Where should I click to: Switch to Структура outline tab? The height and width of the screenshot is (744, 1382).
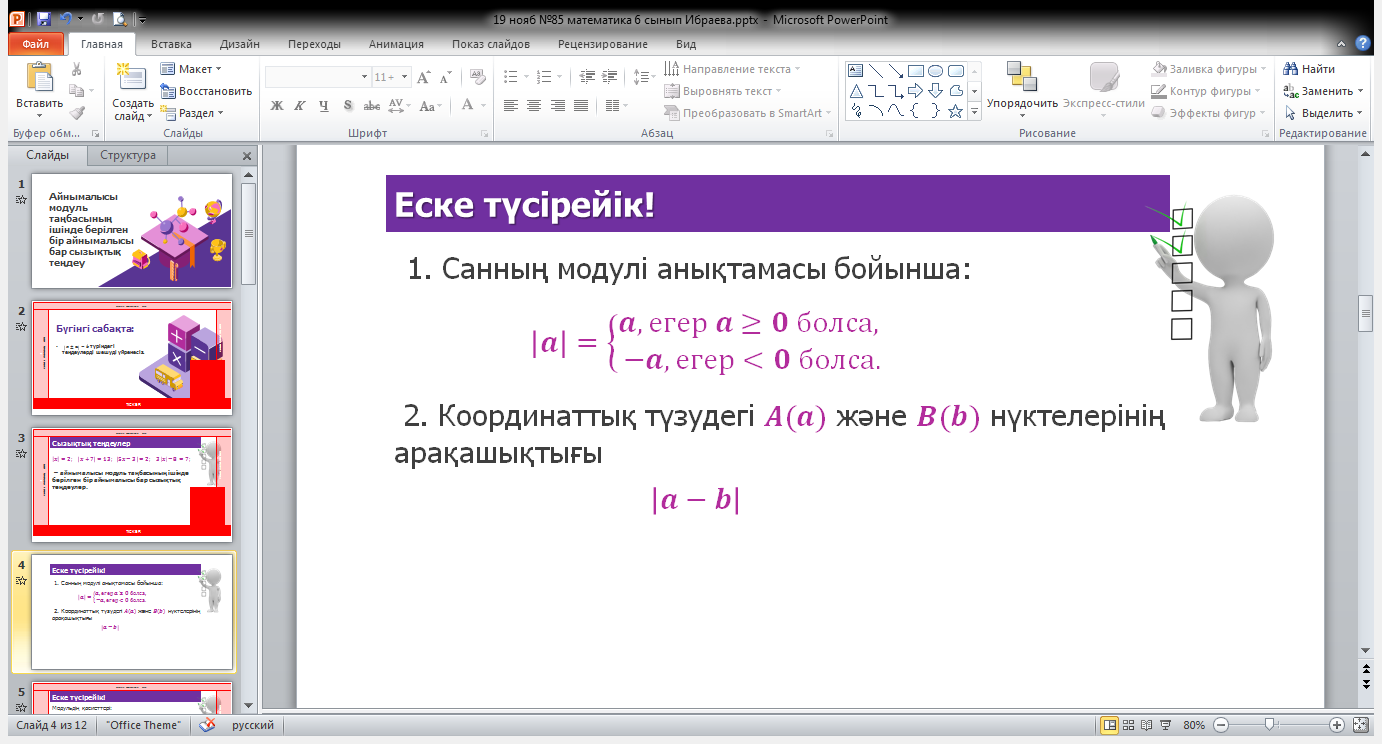[x=128, y=155]
